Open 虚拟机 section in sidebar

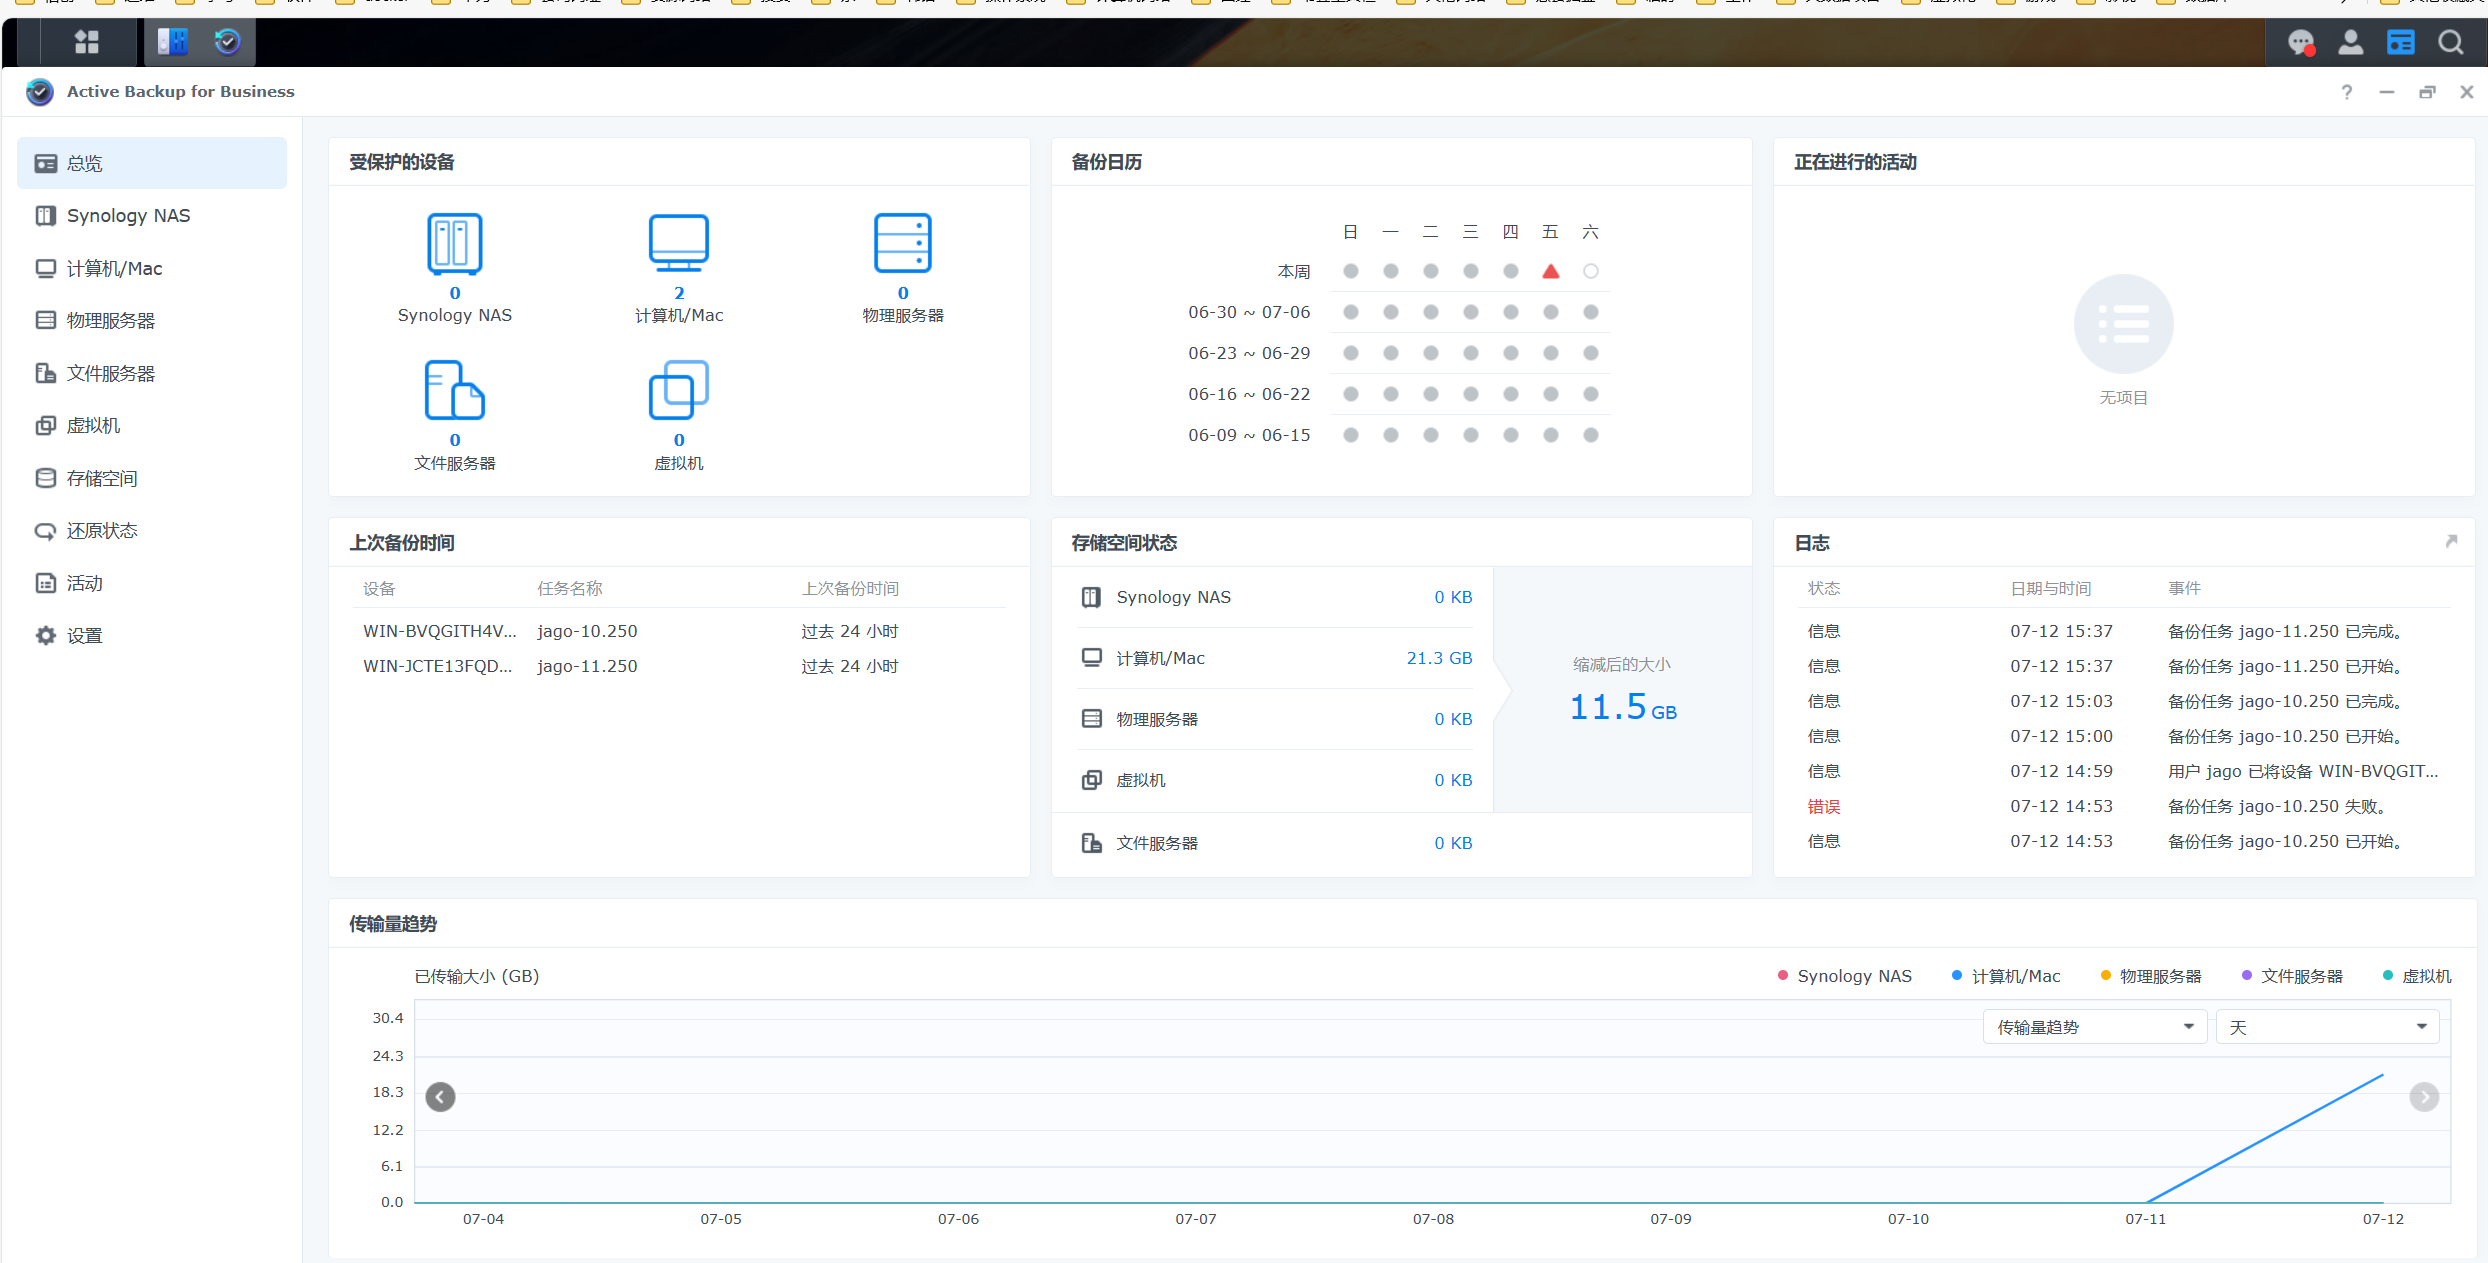pos(152,425)
